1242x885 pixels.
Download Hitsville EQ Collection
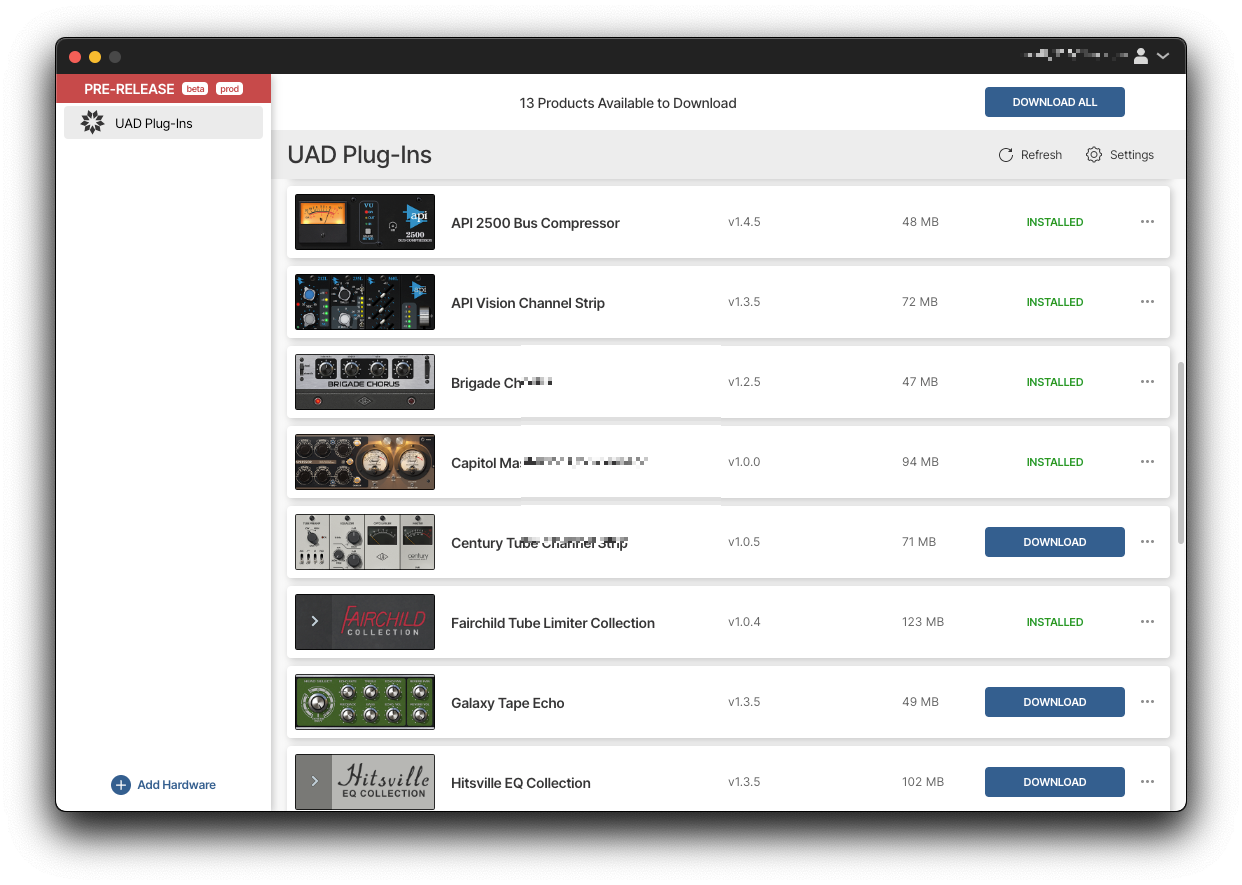click(x=1055, y=782)
